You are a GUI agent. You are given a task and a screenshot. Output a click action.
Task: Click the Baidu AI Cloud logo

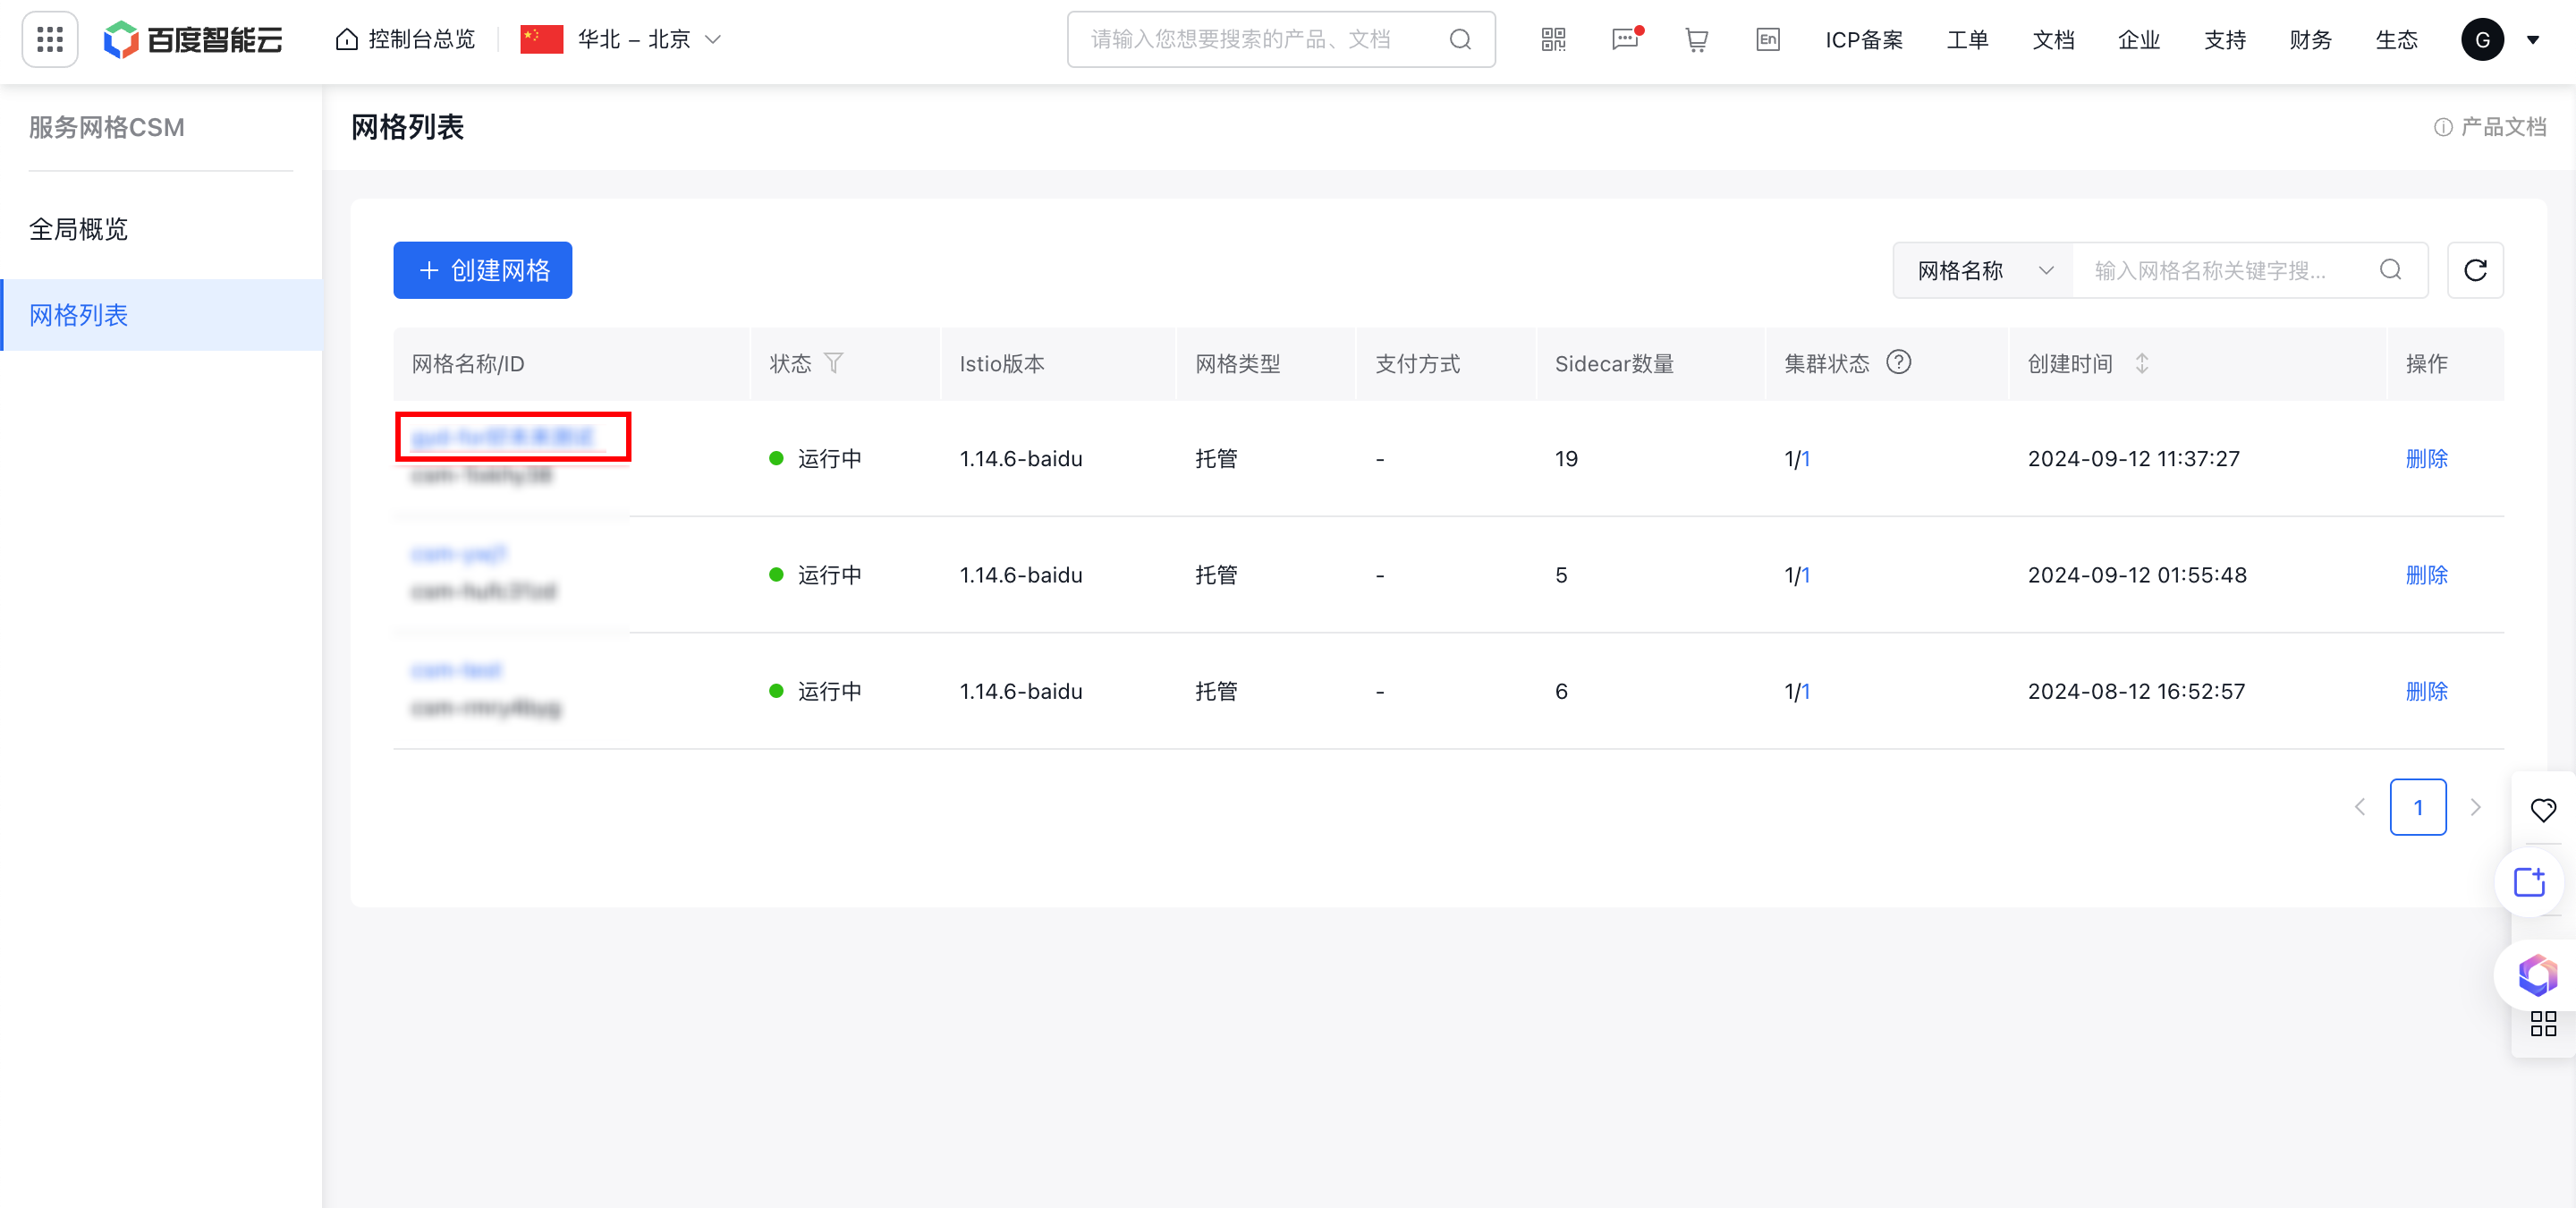[x=193, y=40]
